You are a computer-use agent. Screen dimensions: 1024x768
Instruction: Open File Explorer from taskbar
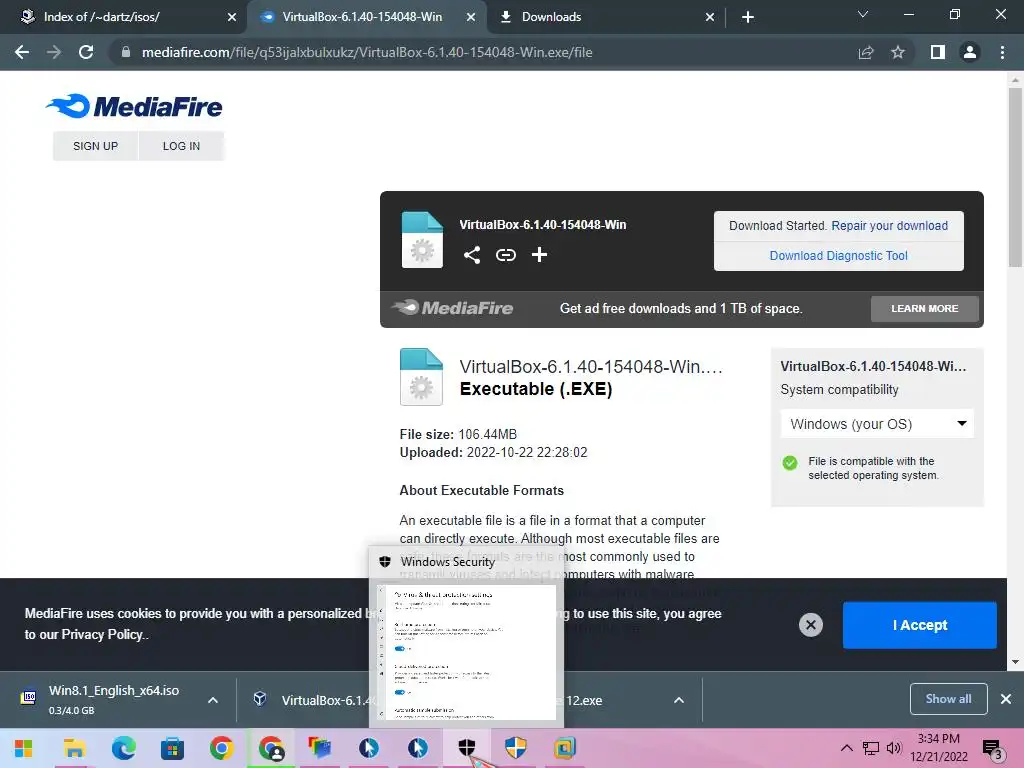pyautogui.click(x=74, y=748)
